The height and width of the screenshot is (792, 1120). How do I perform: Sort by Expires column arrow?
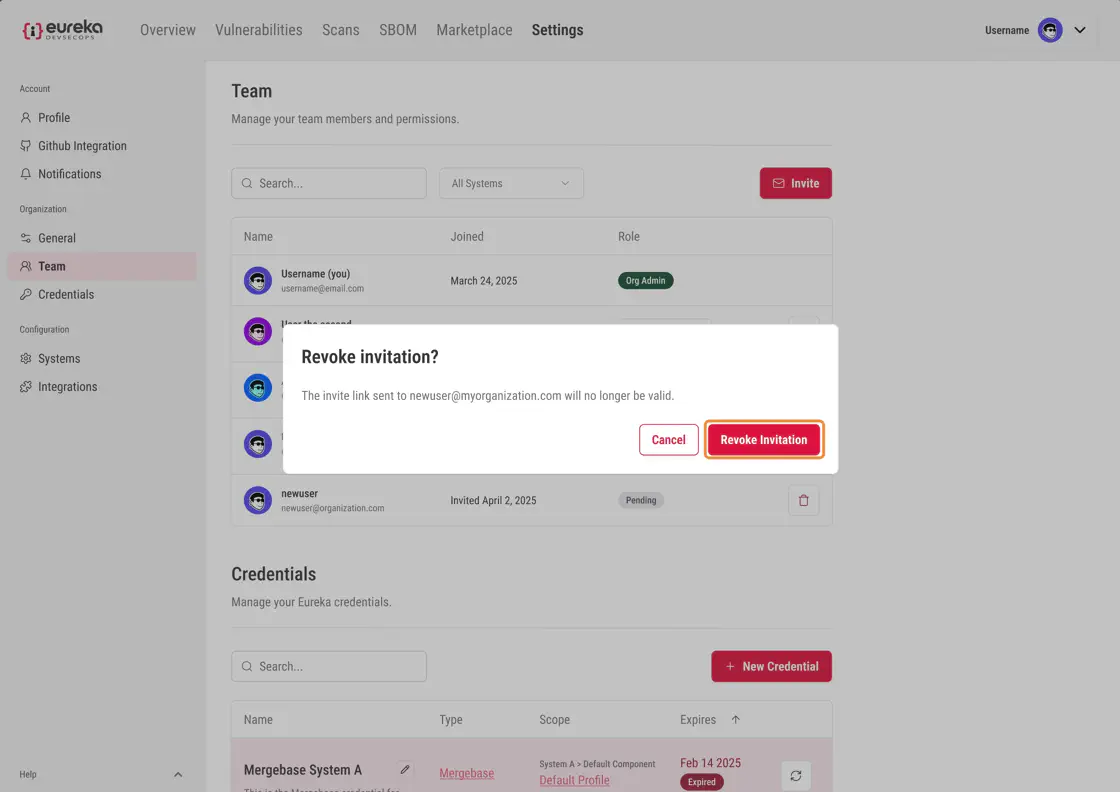(736, 720)
